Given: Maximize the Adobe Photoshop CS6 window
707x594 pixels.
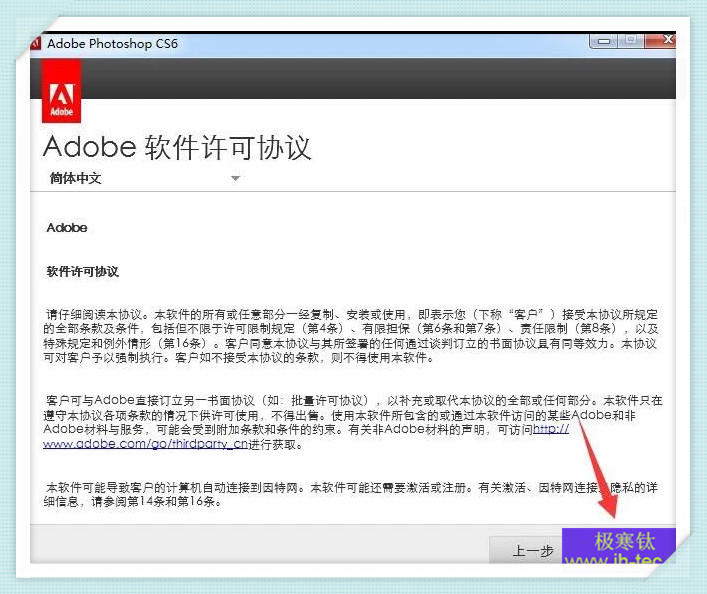Looking at the screenshot, I should tap(631, 41).
